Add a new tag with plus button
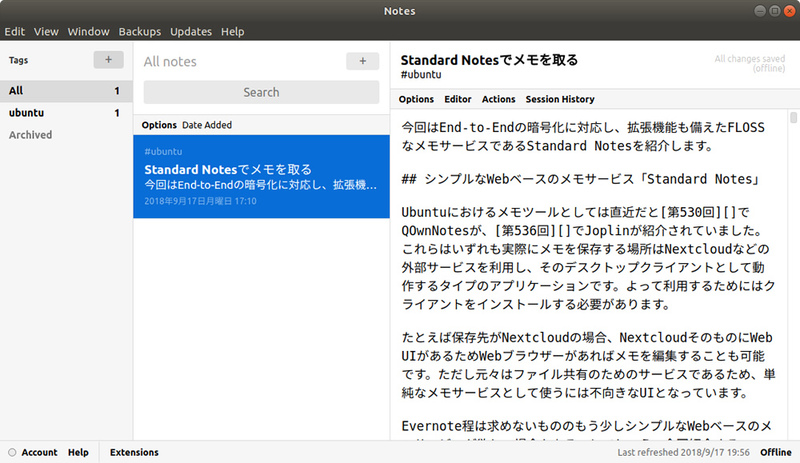800x463 pixels. 108,60
